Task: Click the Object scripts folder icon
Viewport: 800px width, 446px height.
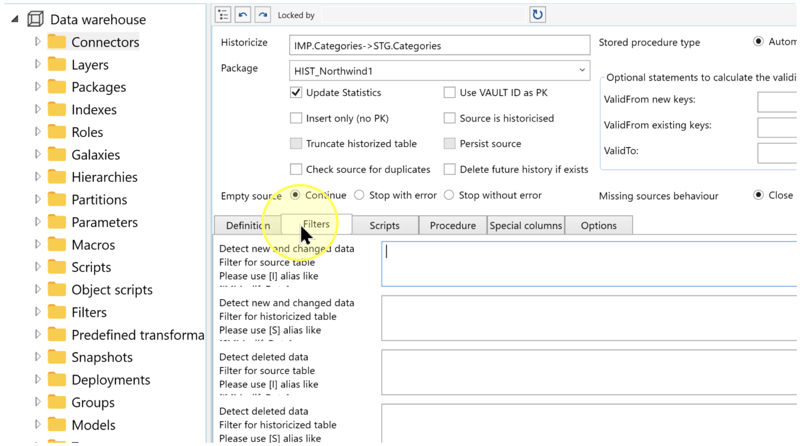Action: pyautogui.click(x=57, y=289)
